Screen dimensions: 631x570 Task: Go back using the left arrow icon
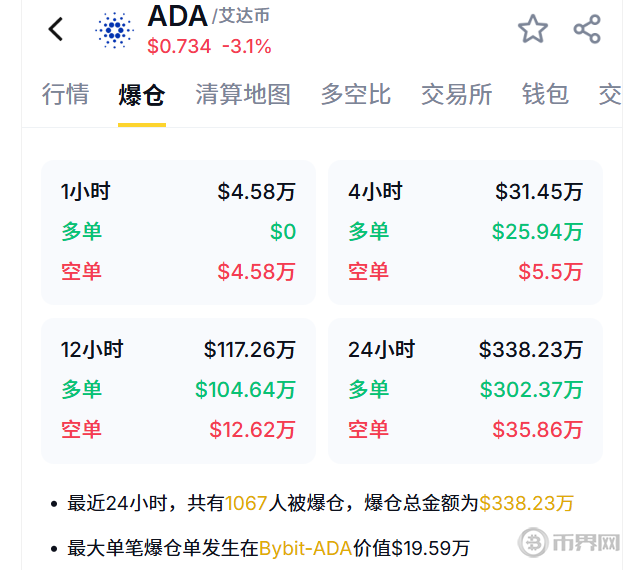[x=56, y=29]
